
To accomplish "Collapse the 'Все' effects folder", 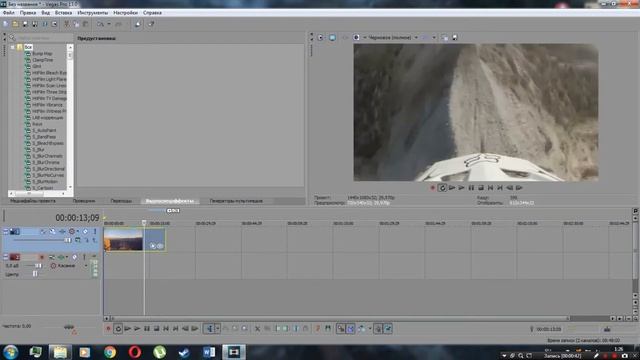I will pos(13,47).
